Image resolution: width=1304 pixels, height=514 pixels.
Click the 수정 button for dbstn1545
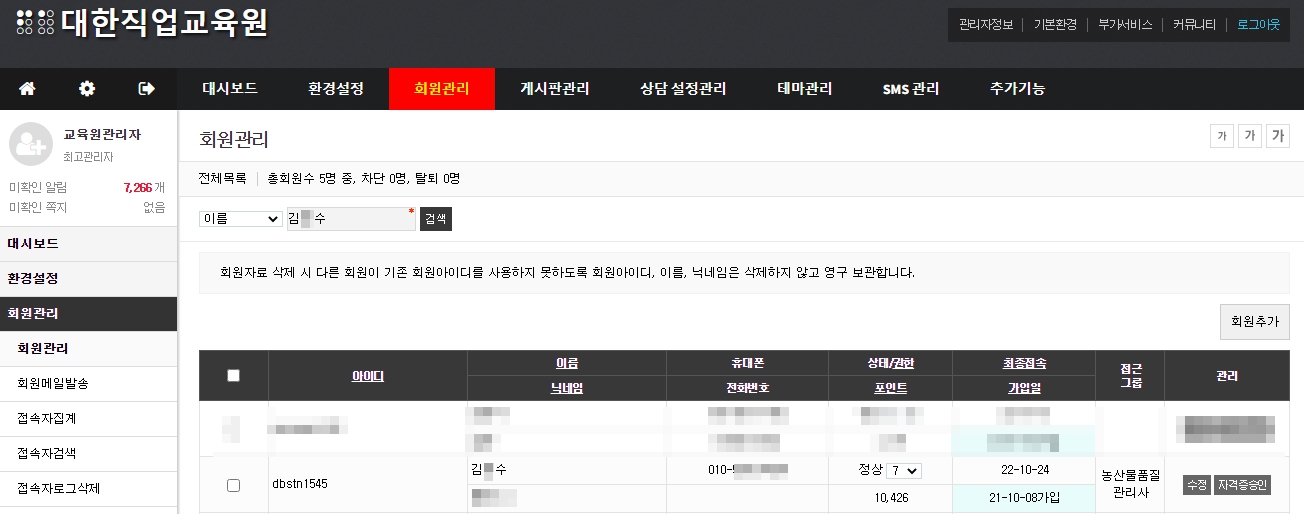1196,485
